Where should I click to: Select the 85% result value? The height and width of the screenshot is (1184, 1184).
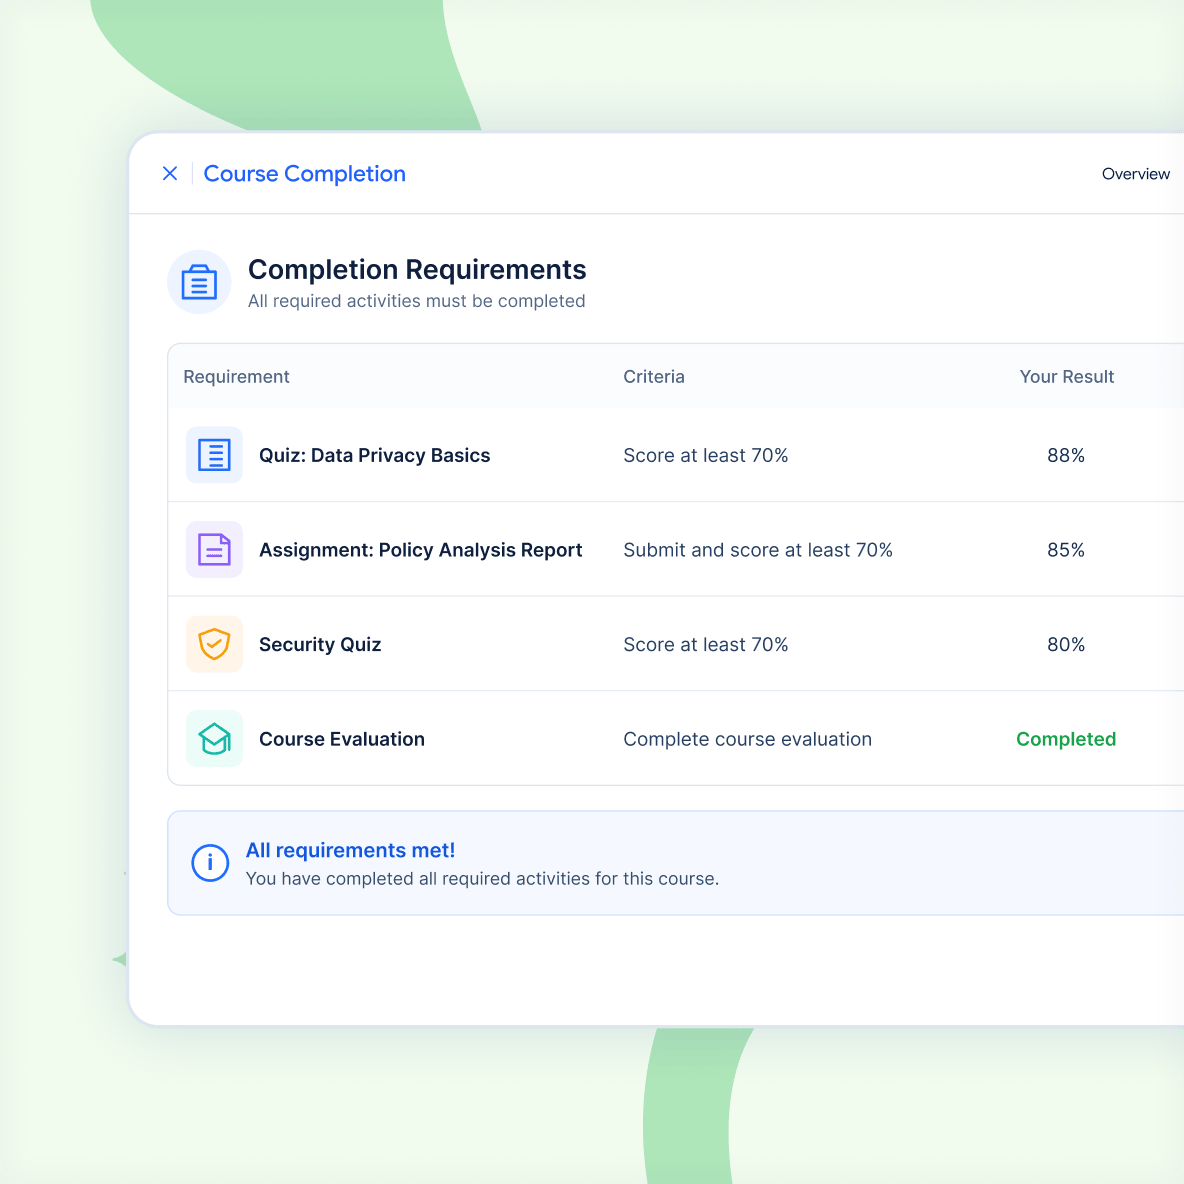[x=1065, y=550]
